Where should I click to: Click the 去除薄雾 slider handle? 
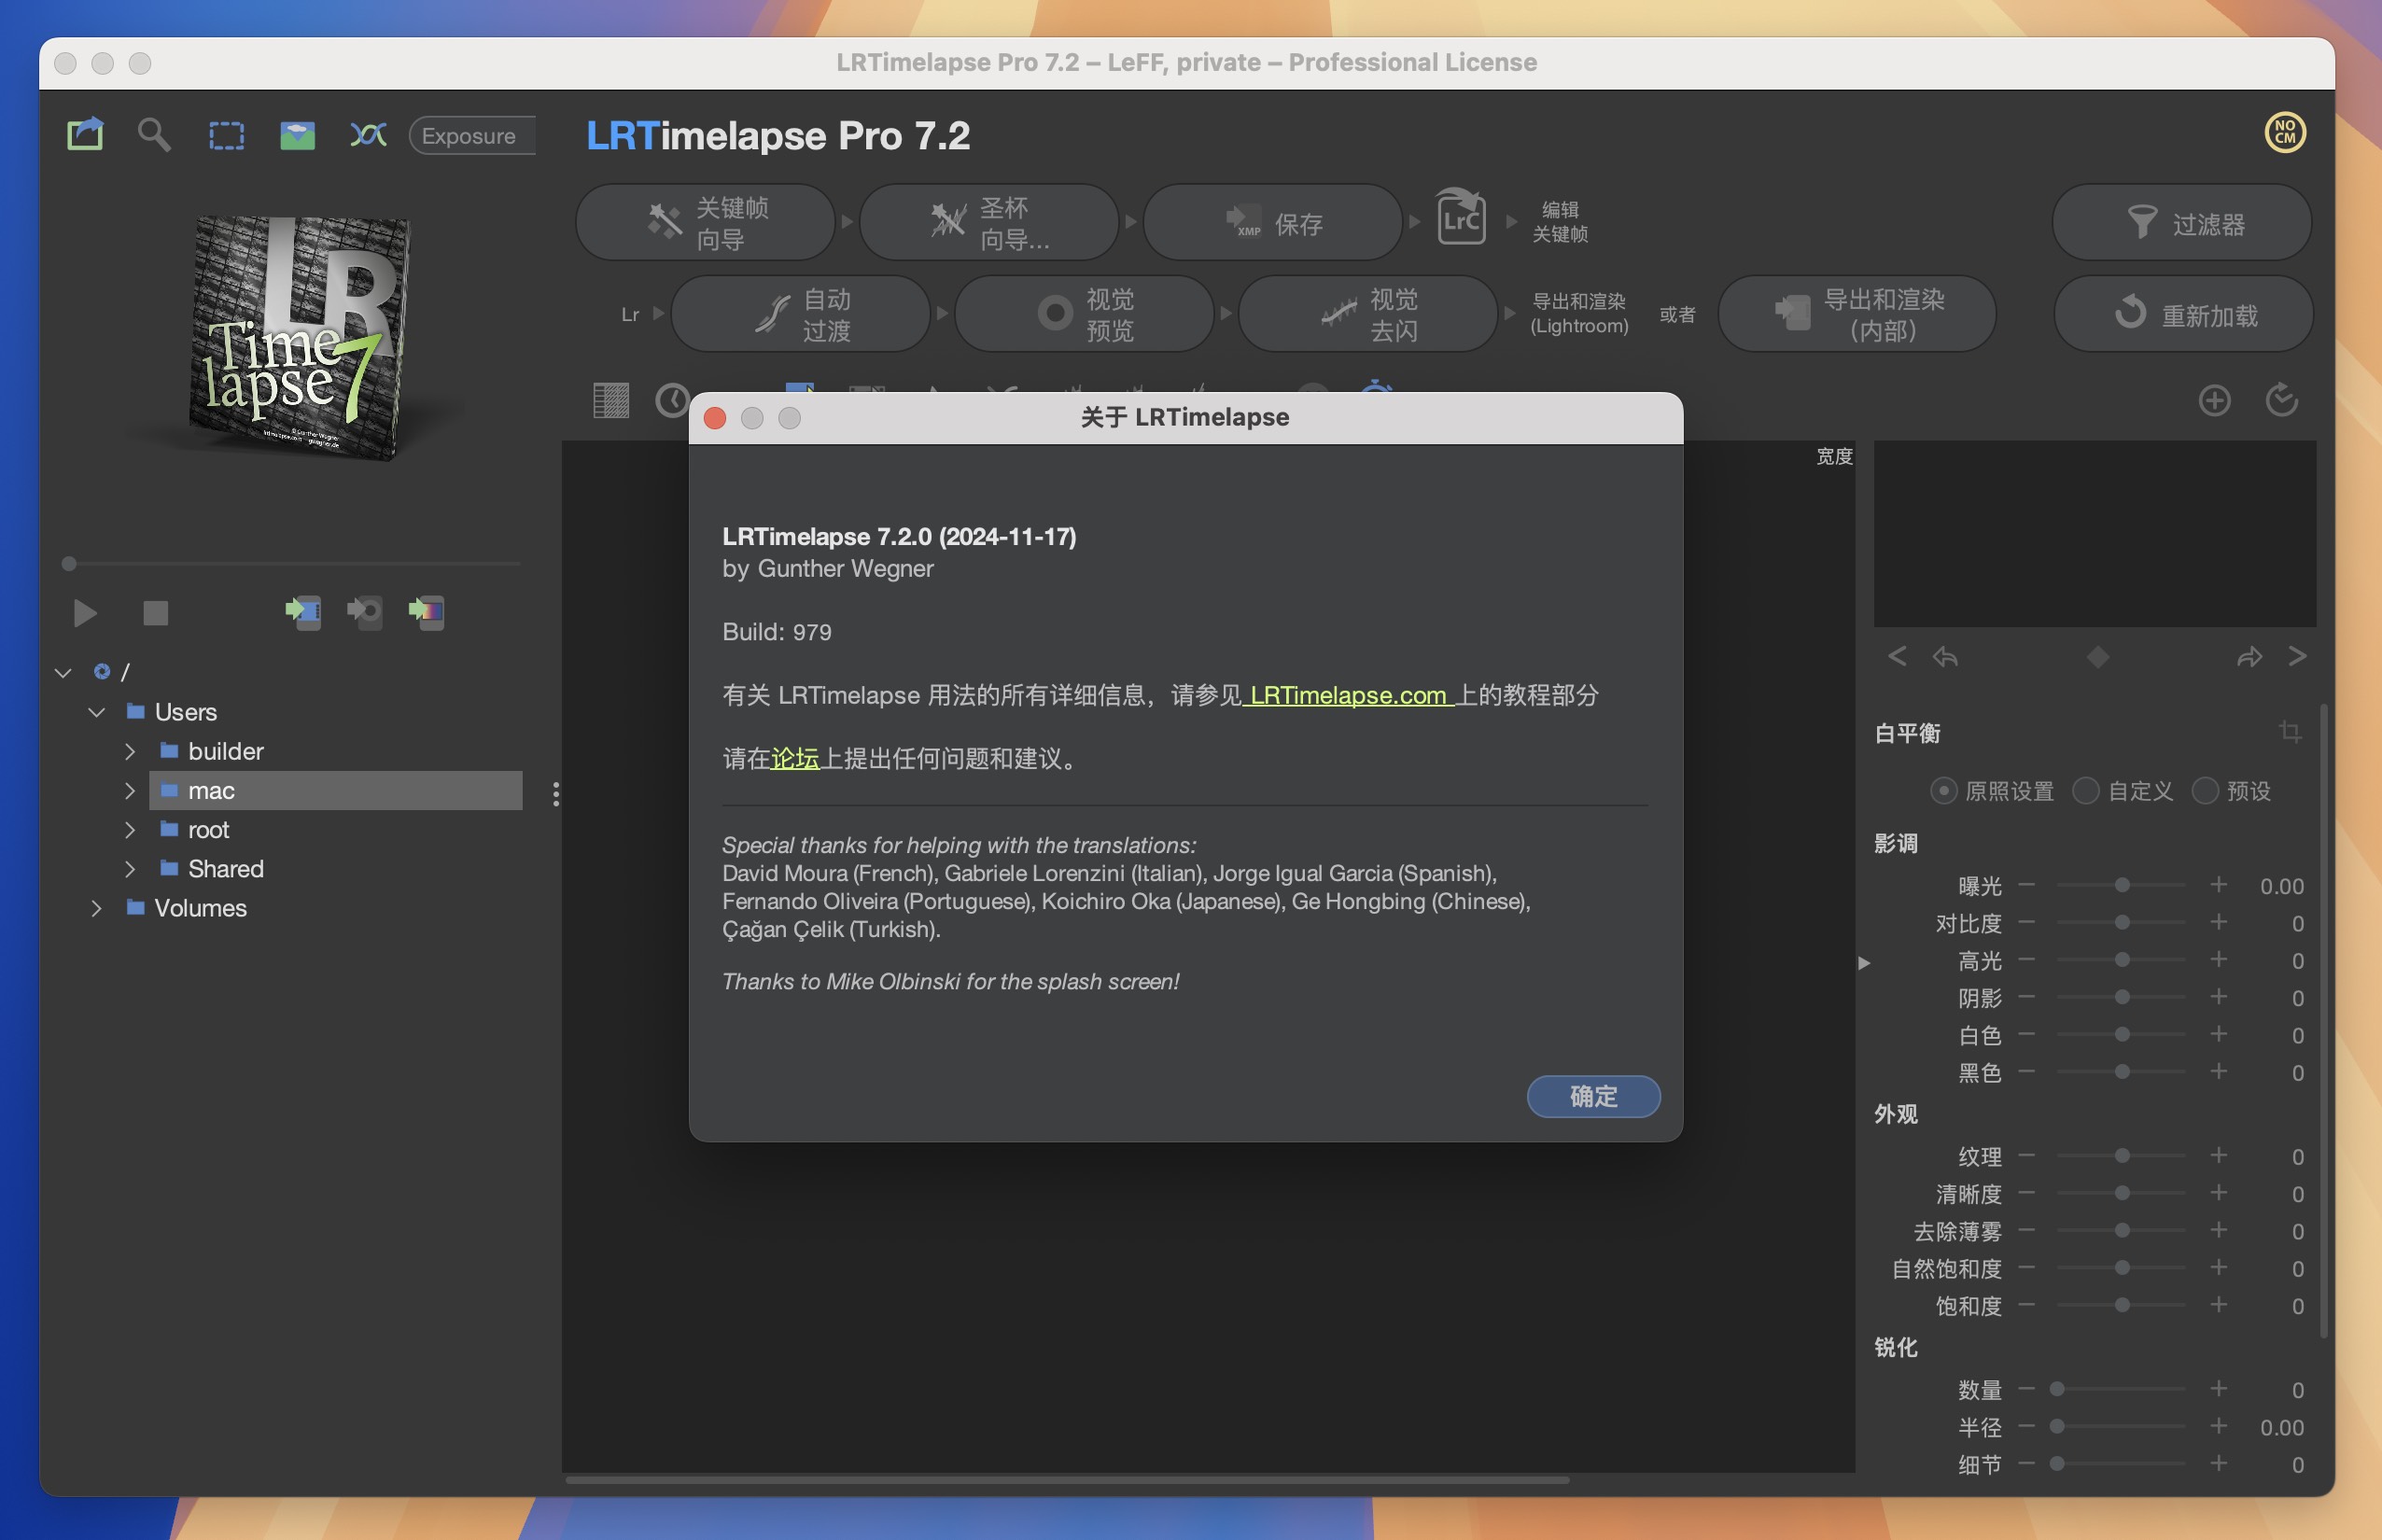(2122, 1230)
